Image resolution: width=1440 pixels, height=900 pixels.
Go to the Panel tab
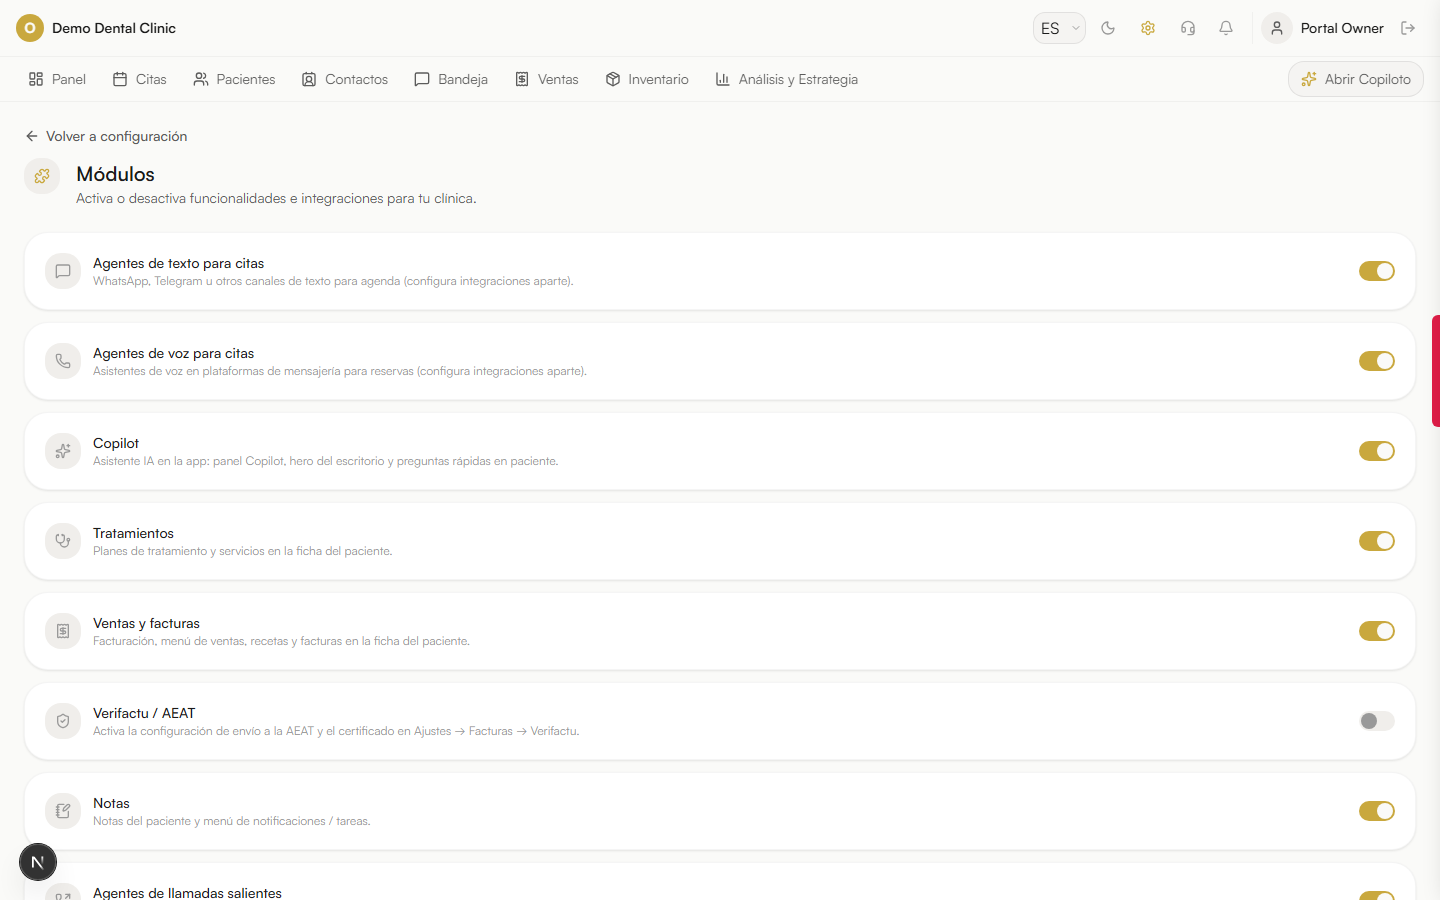tap(57, 79)
